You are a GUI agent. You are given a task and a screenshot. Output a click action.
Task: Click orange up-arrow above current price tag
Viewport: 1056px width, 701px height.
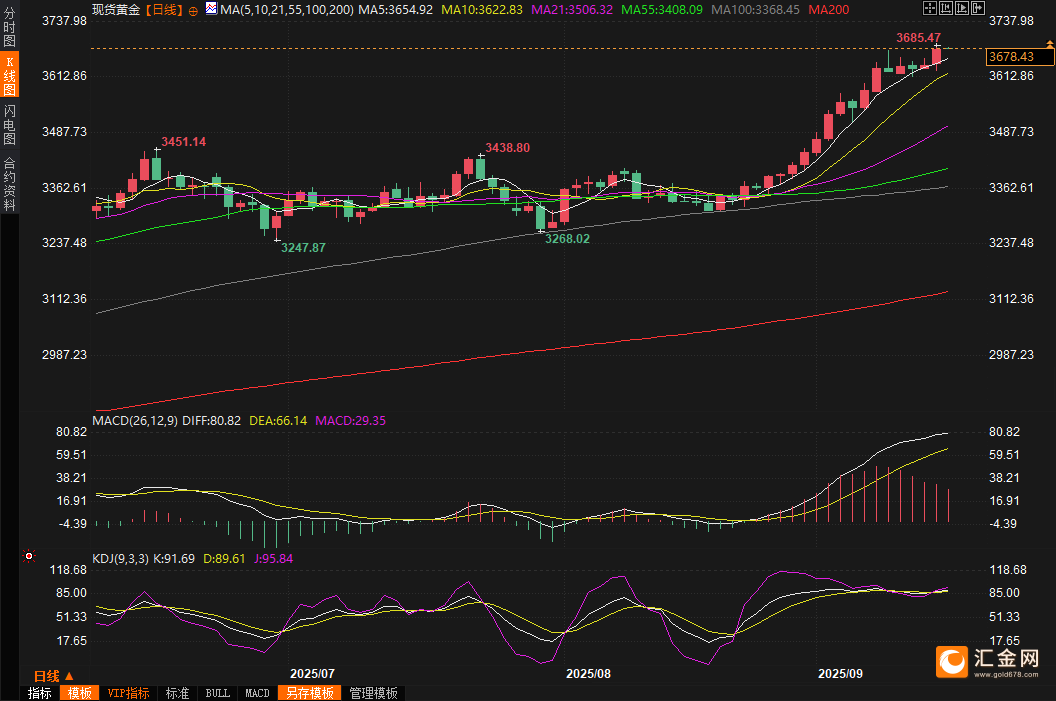tap(1049, 44)
